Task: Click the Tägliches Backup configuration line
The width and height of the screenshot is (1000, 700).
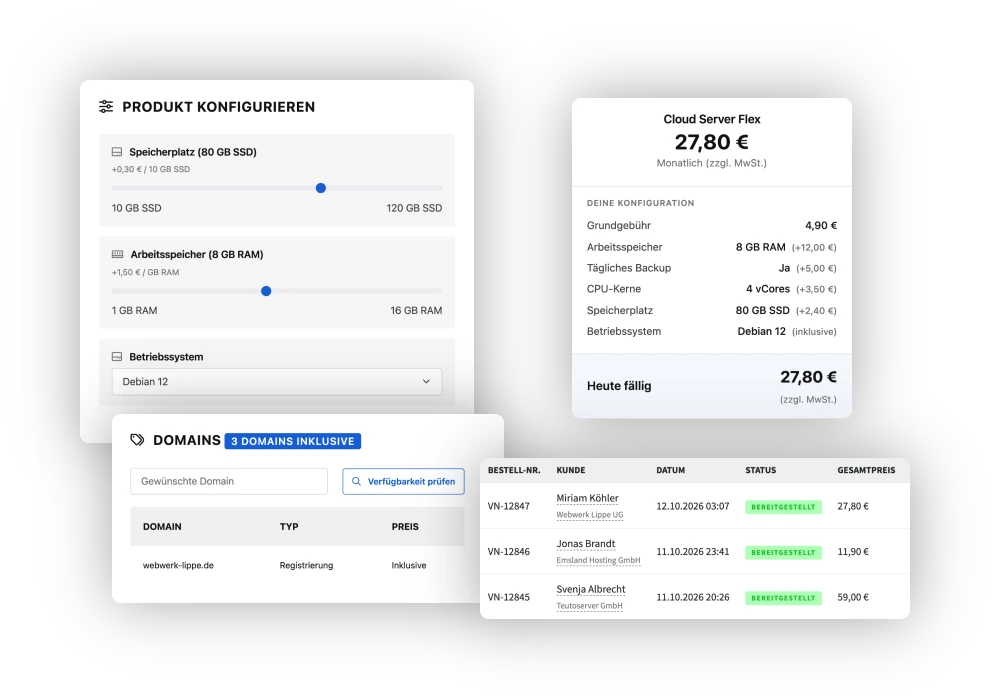Action: coord(712,268)
